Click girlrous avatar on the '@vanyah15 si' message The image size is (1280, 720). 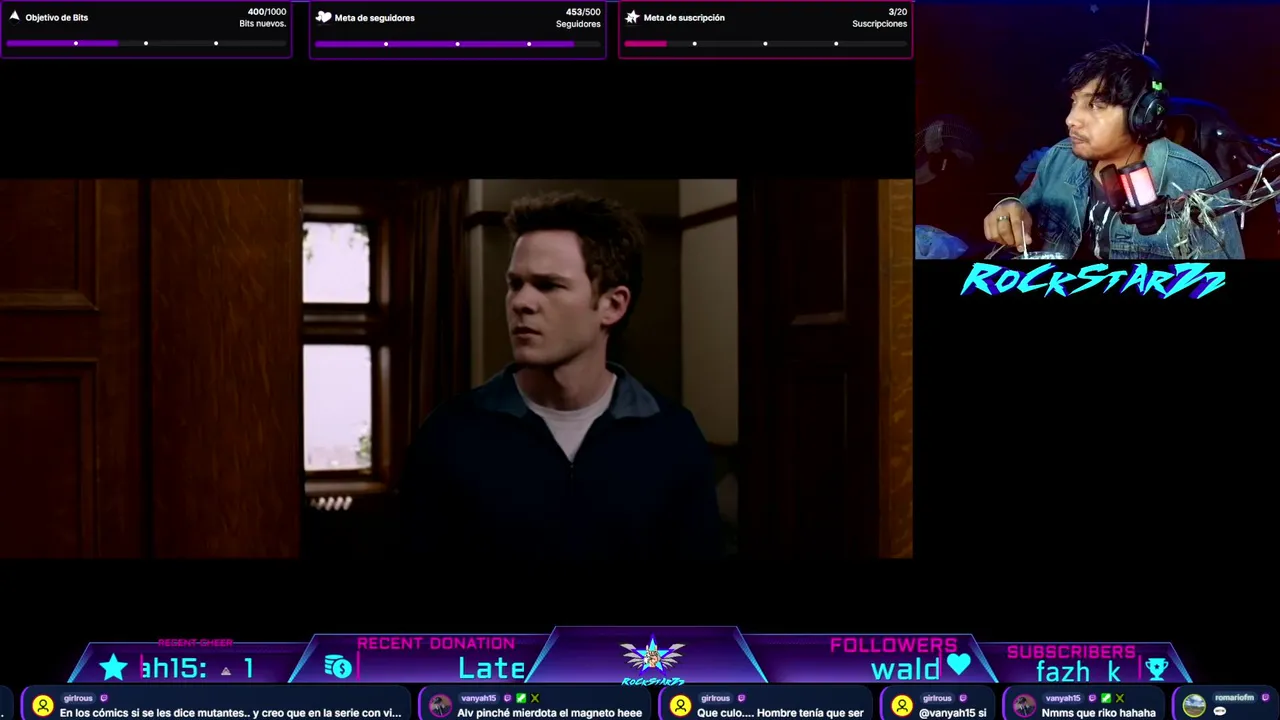tap(902, 706)
